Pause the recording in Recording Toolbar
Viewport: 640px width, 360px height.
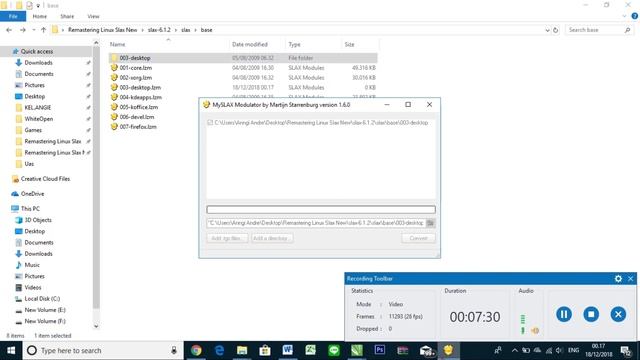click(x=564, y=314)
